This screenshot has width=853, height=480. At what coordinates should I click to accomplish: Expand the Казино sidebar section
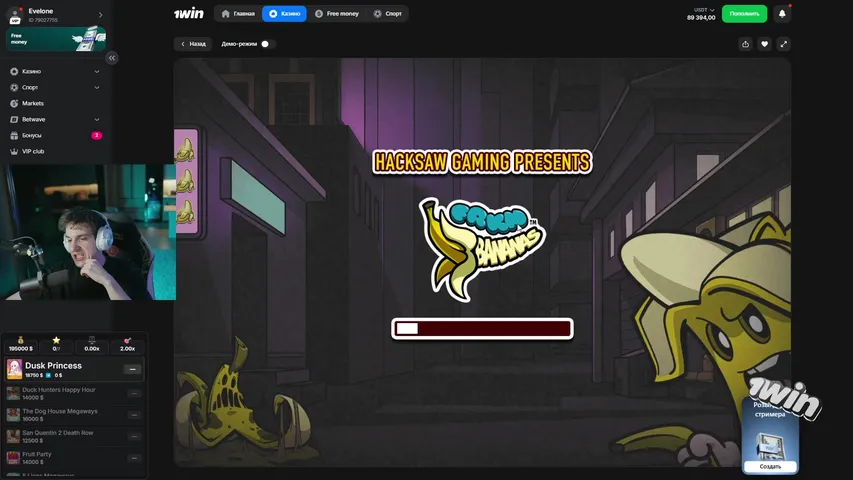(97, 71)
